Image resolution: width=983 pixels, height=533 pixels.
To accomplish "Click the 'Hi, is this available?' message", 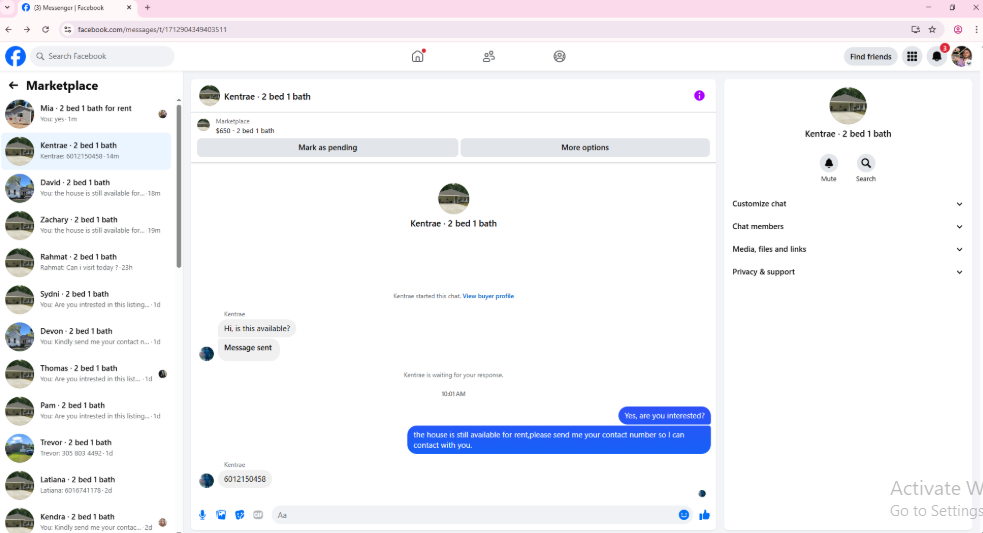I will [257, 329].
